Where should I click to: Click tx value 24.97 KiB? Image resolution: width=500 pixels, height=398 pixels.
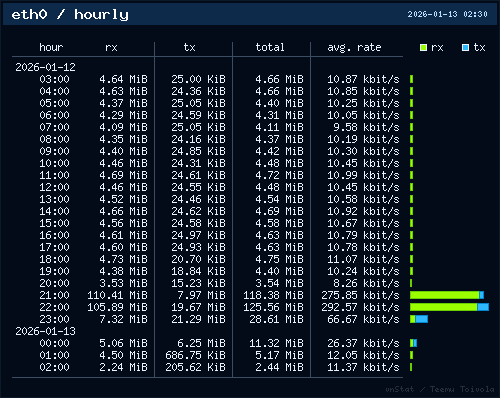198,235
